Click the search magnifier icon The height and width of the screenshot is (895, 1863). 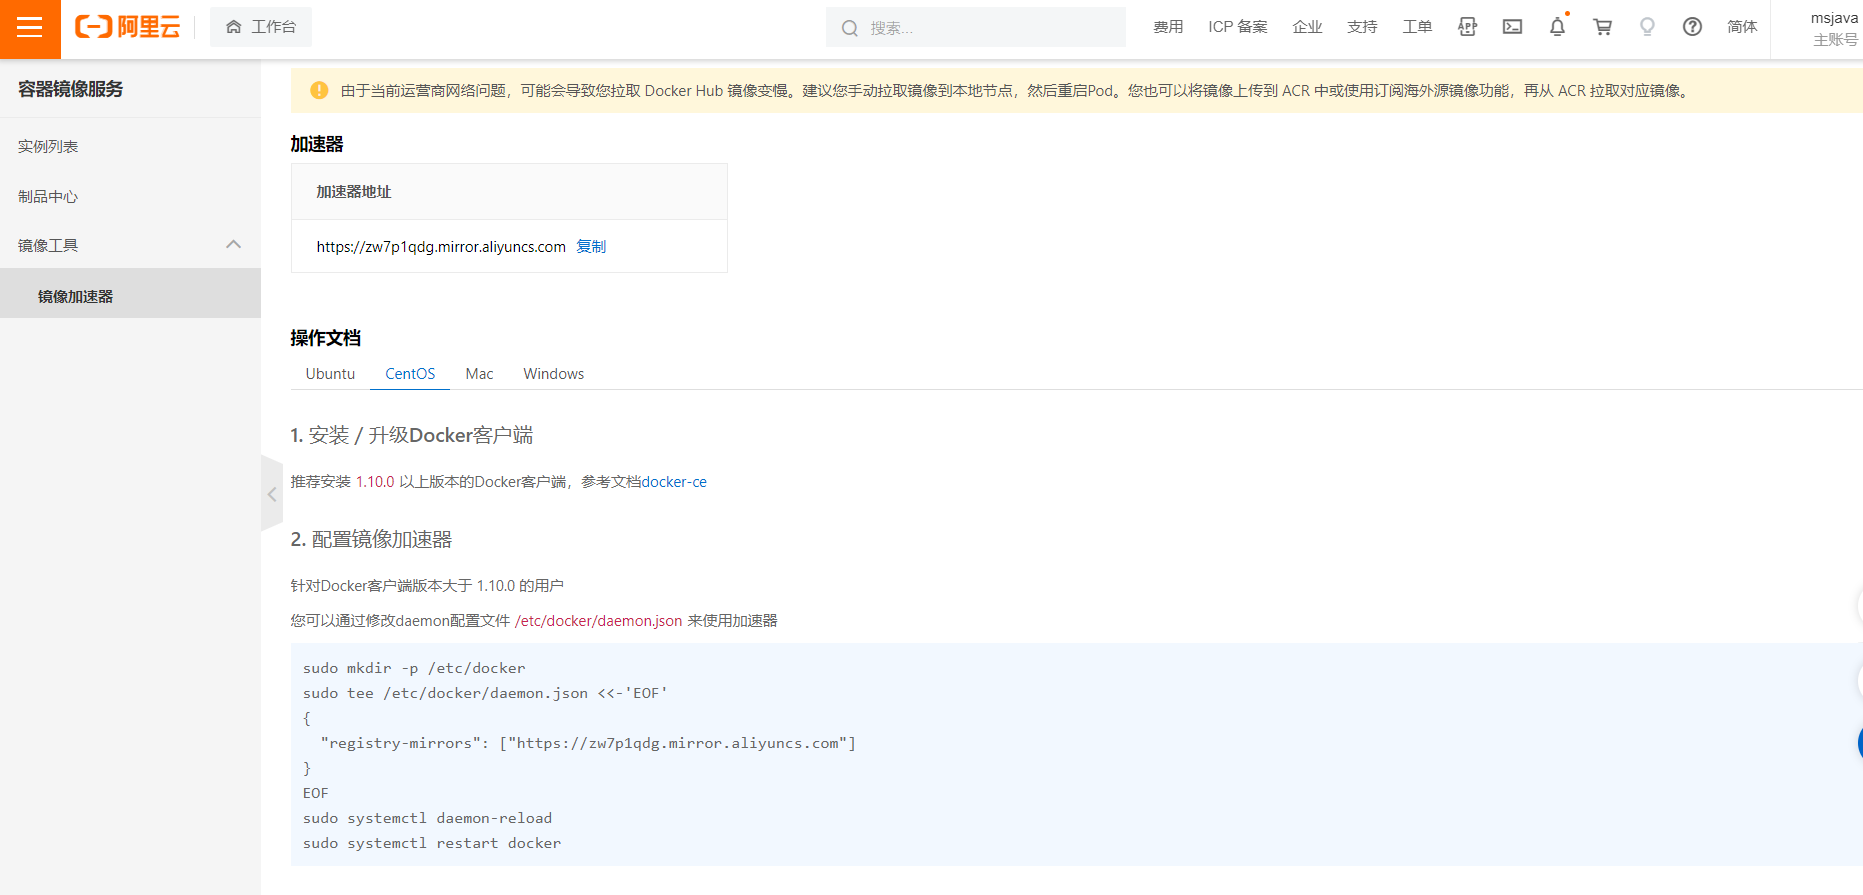(x=849, y=28)
